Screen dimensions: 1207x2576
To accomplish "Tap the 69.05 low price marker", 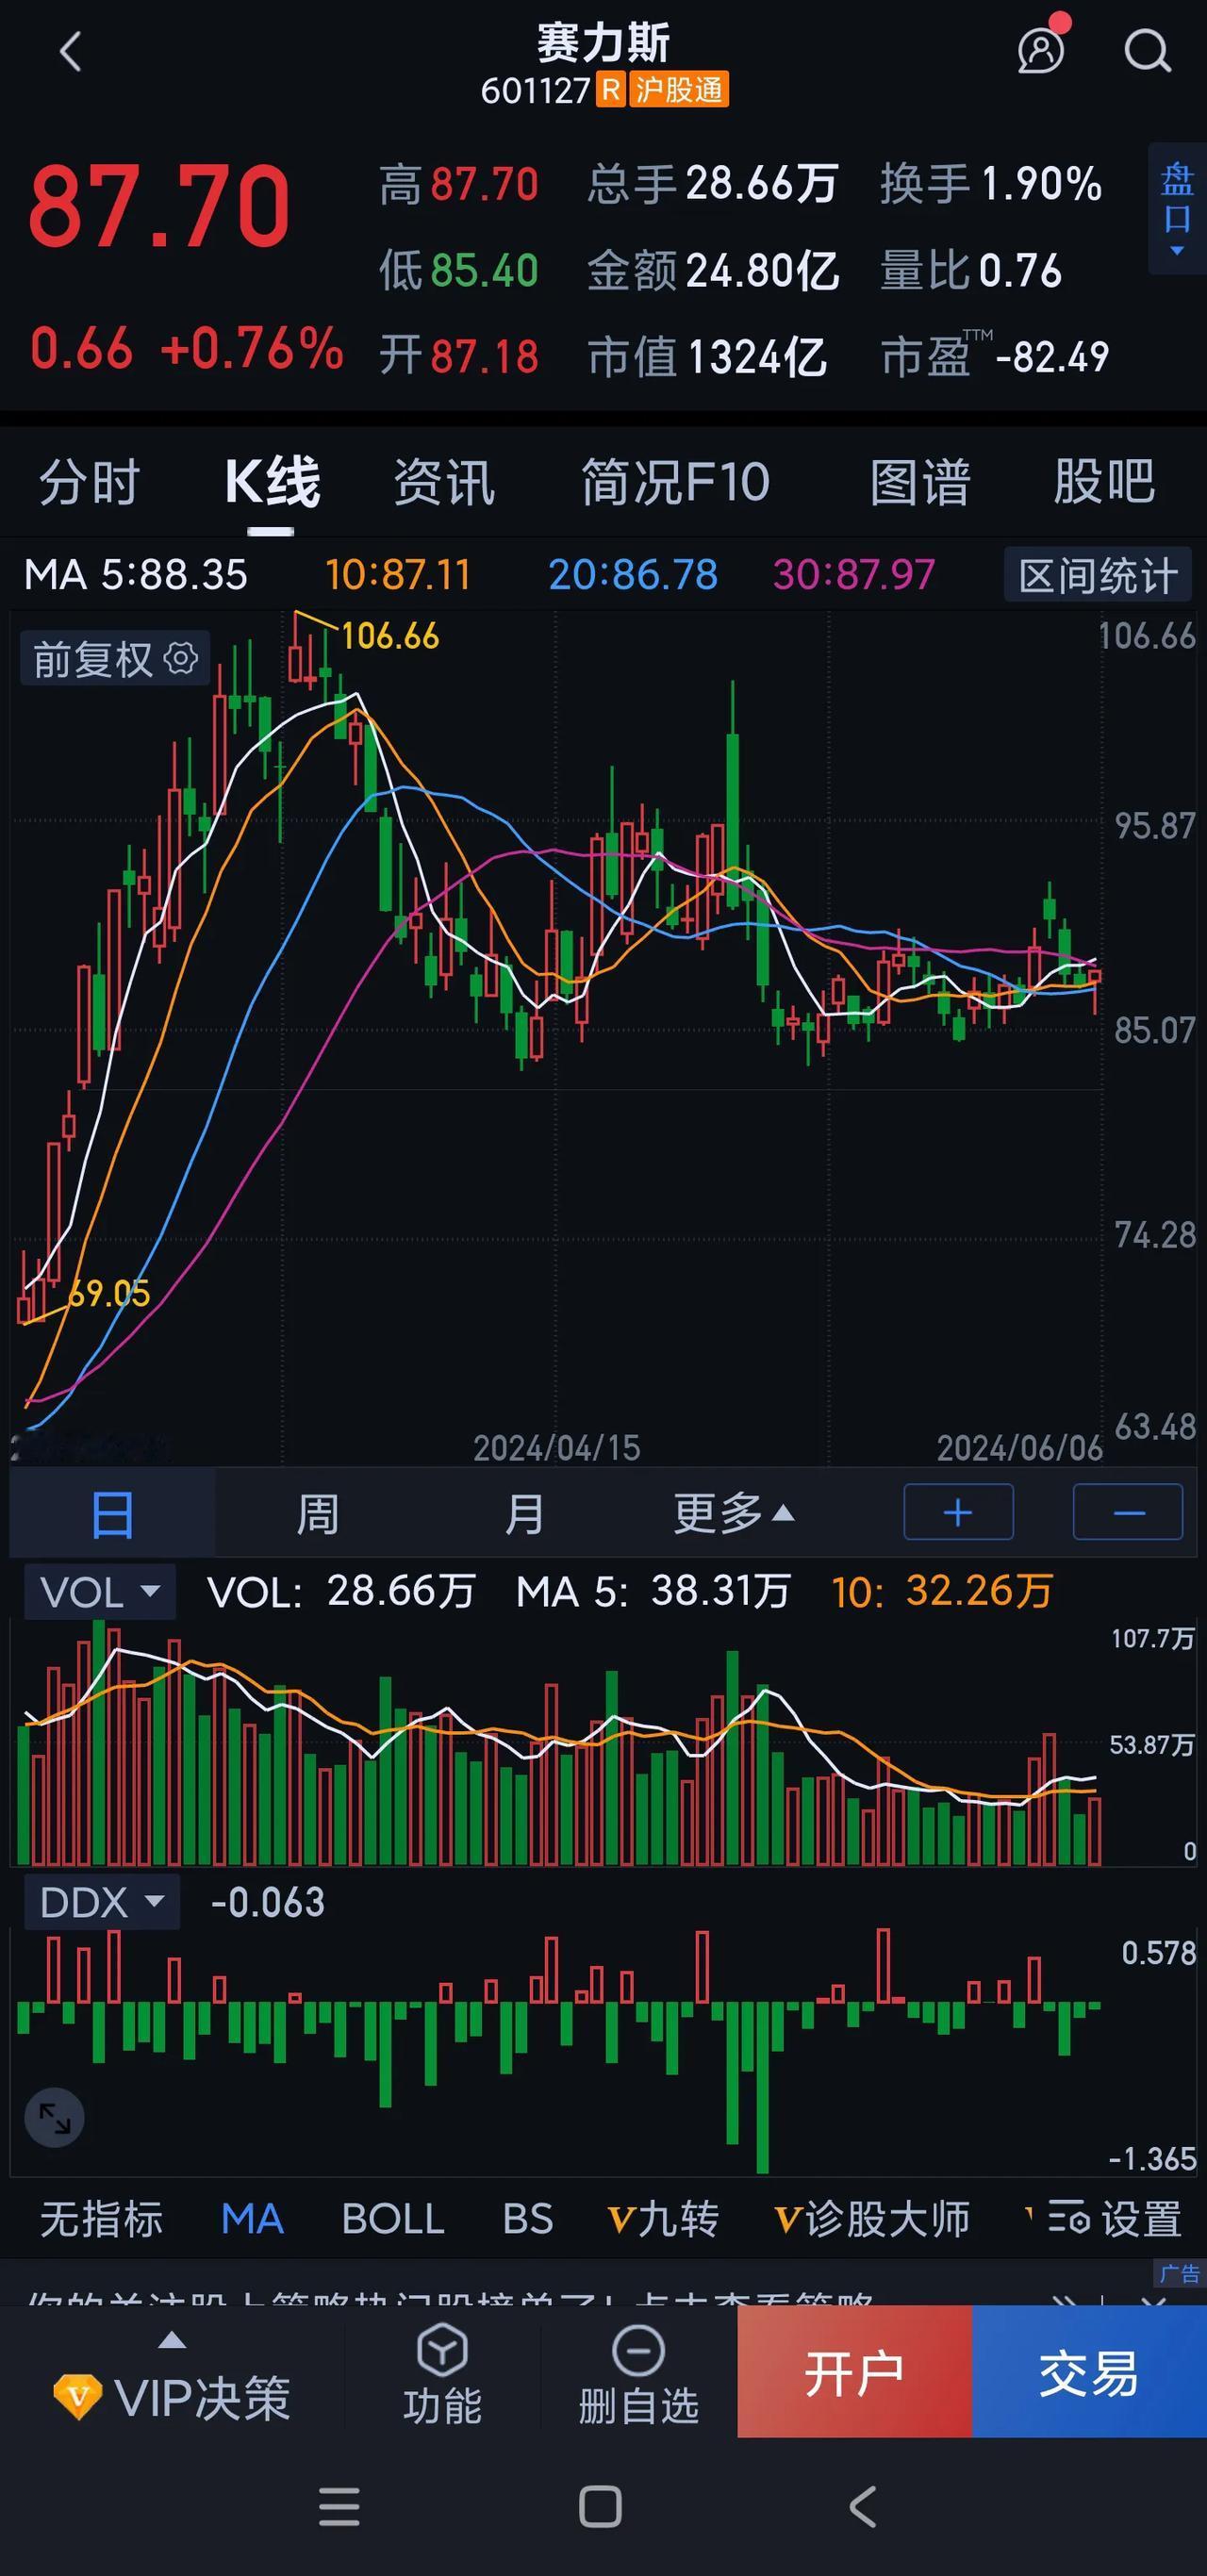I will pos(108,1293).
